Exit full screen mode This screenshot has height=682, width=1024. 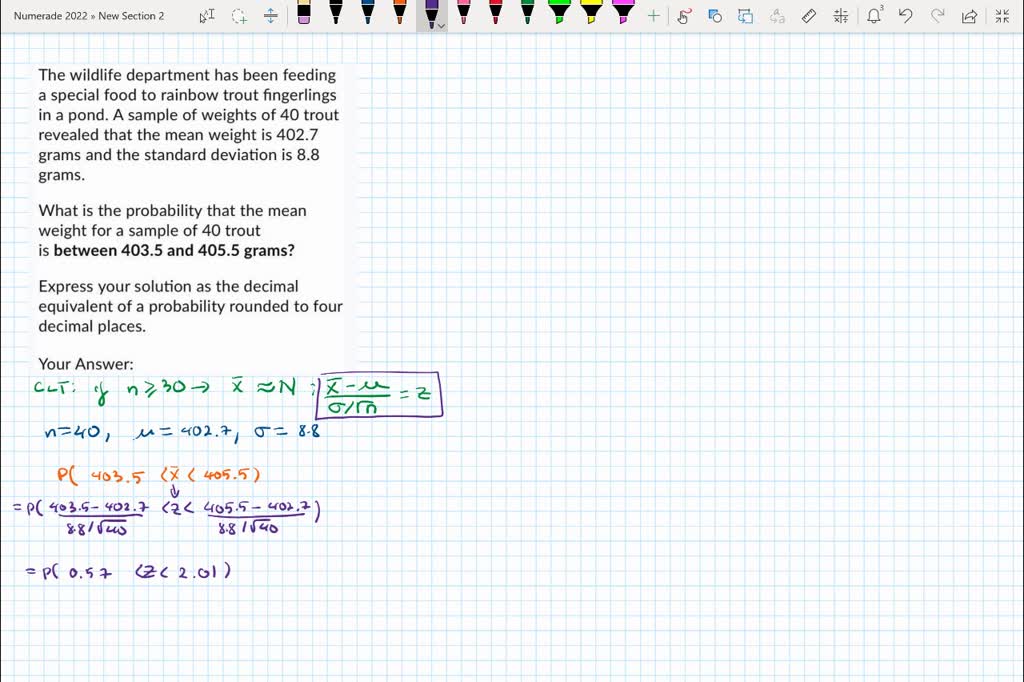pos(1002,16)
